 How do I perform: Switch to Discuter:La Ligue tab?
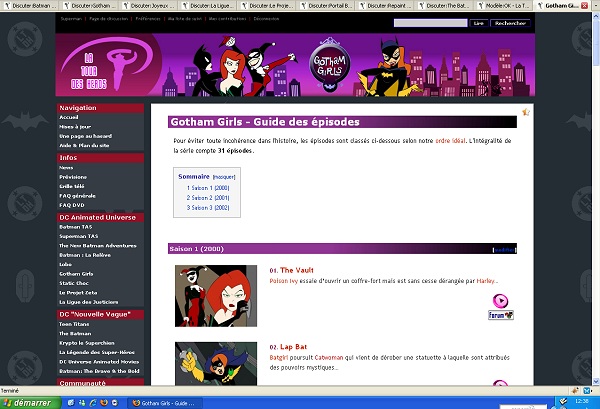(x=209, y=5)
